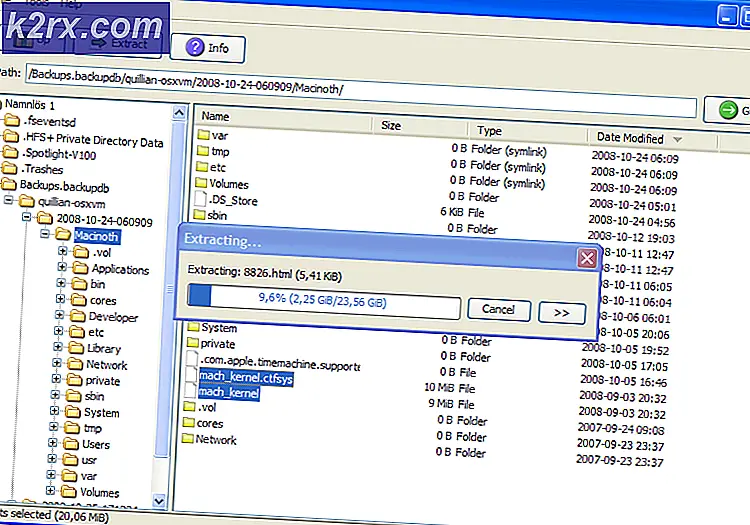Select the .fseventsd folder icon in tree
750x525 pixels.
tap(11, 120)
